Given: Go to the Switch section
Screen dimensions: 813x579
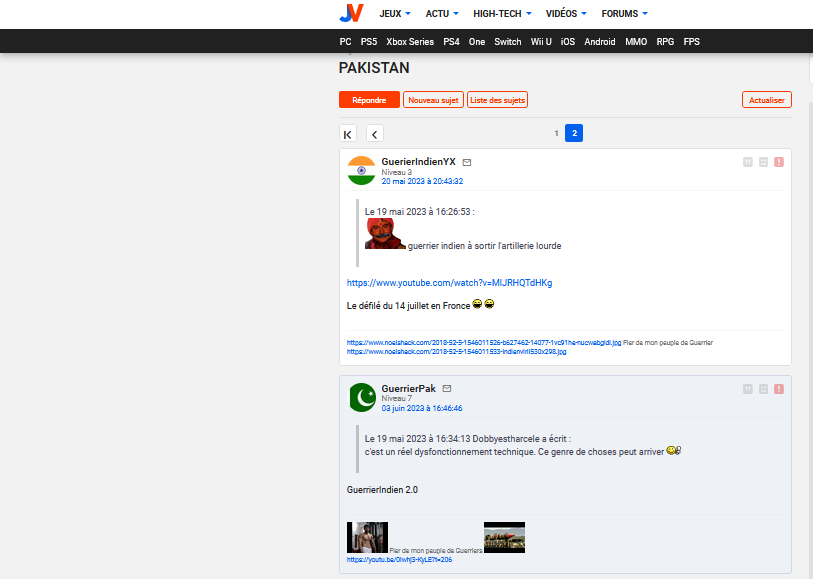Looking at the screenshot, I should (x=508, y=42).
